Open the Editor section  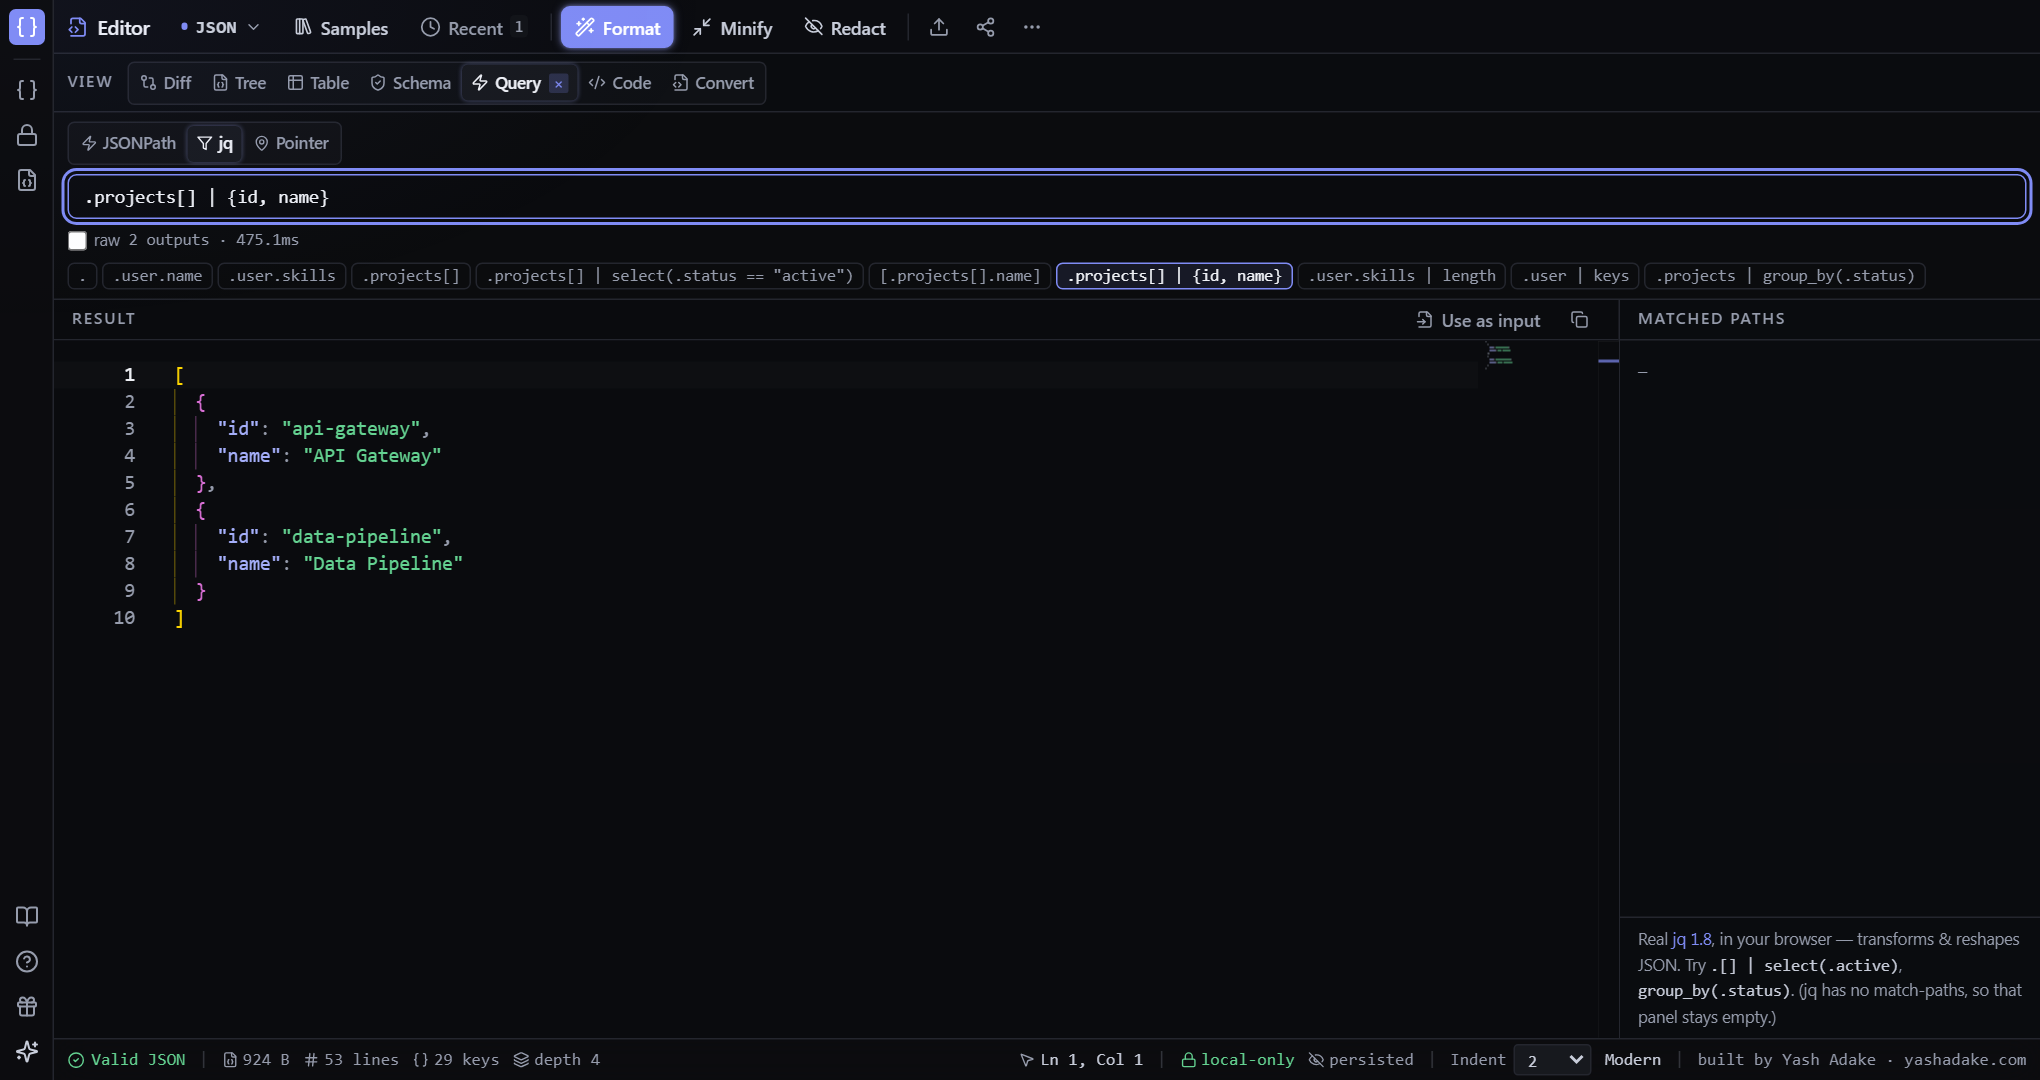click(x=109, y=28)
